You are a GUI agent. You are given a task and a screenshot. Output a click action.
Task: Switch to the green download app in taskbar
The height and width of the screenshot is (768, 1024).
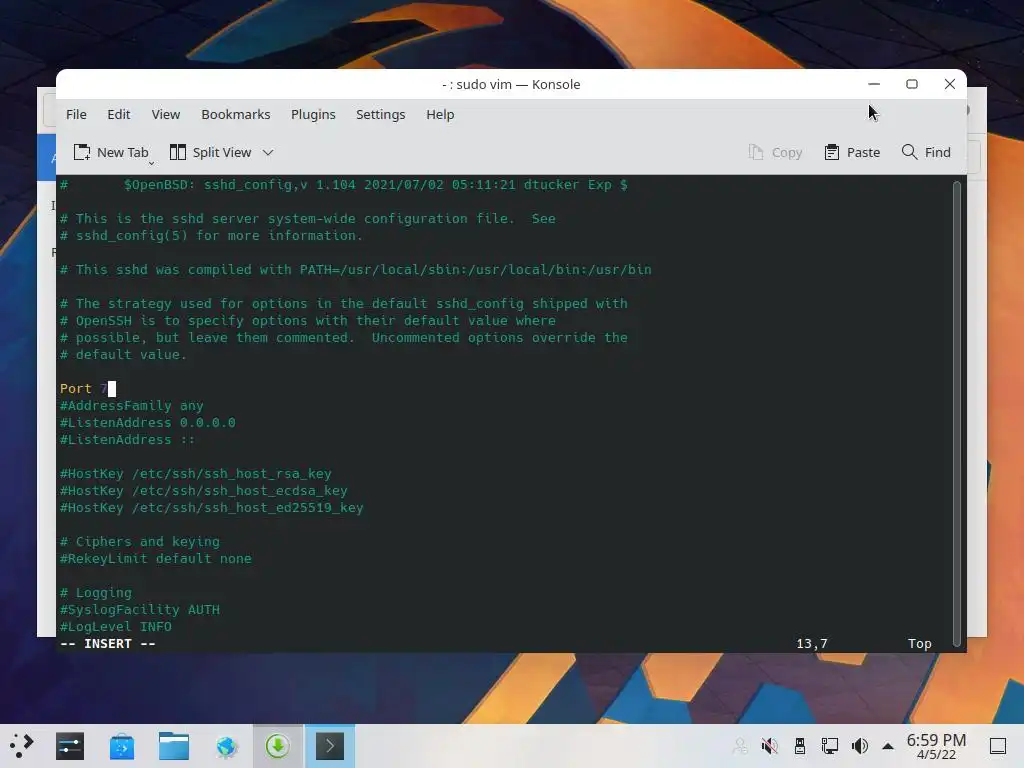(x=278, y=746)
